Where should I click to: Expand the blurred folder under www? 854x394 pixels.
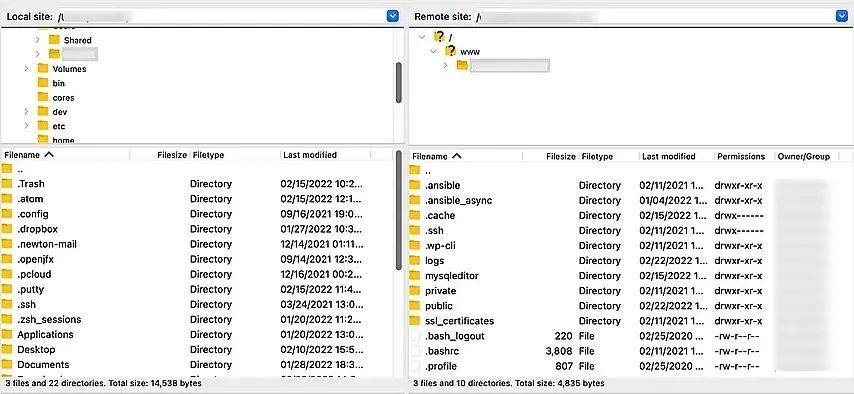[445, 65]
